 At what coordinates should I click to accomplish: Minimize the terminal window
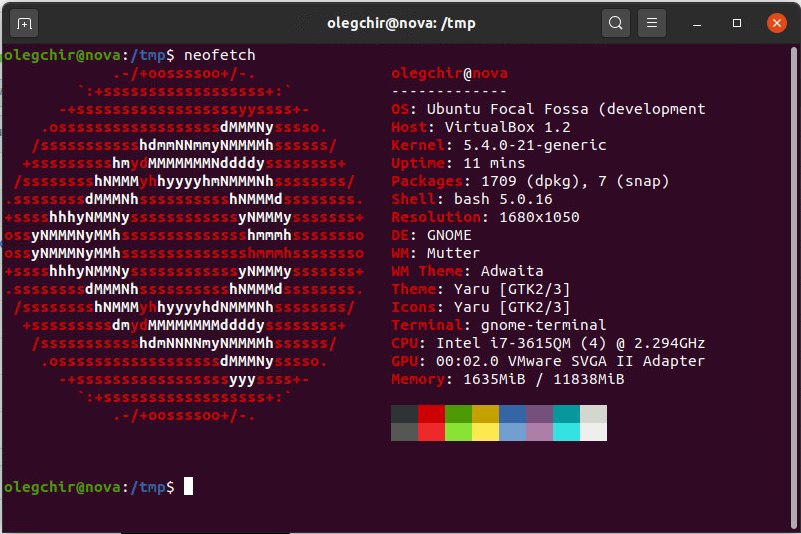[697, 24]
